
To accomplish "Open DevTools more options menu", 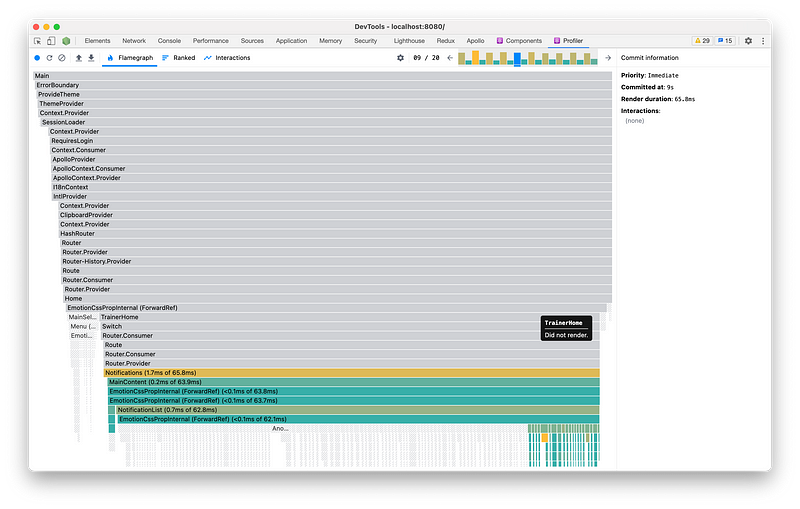I will (x=762, y=41).
